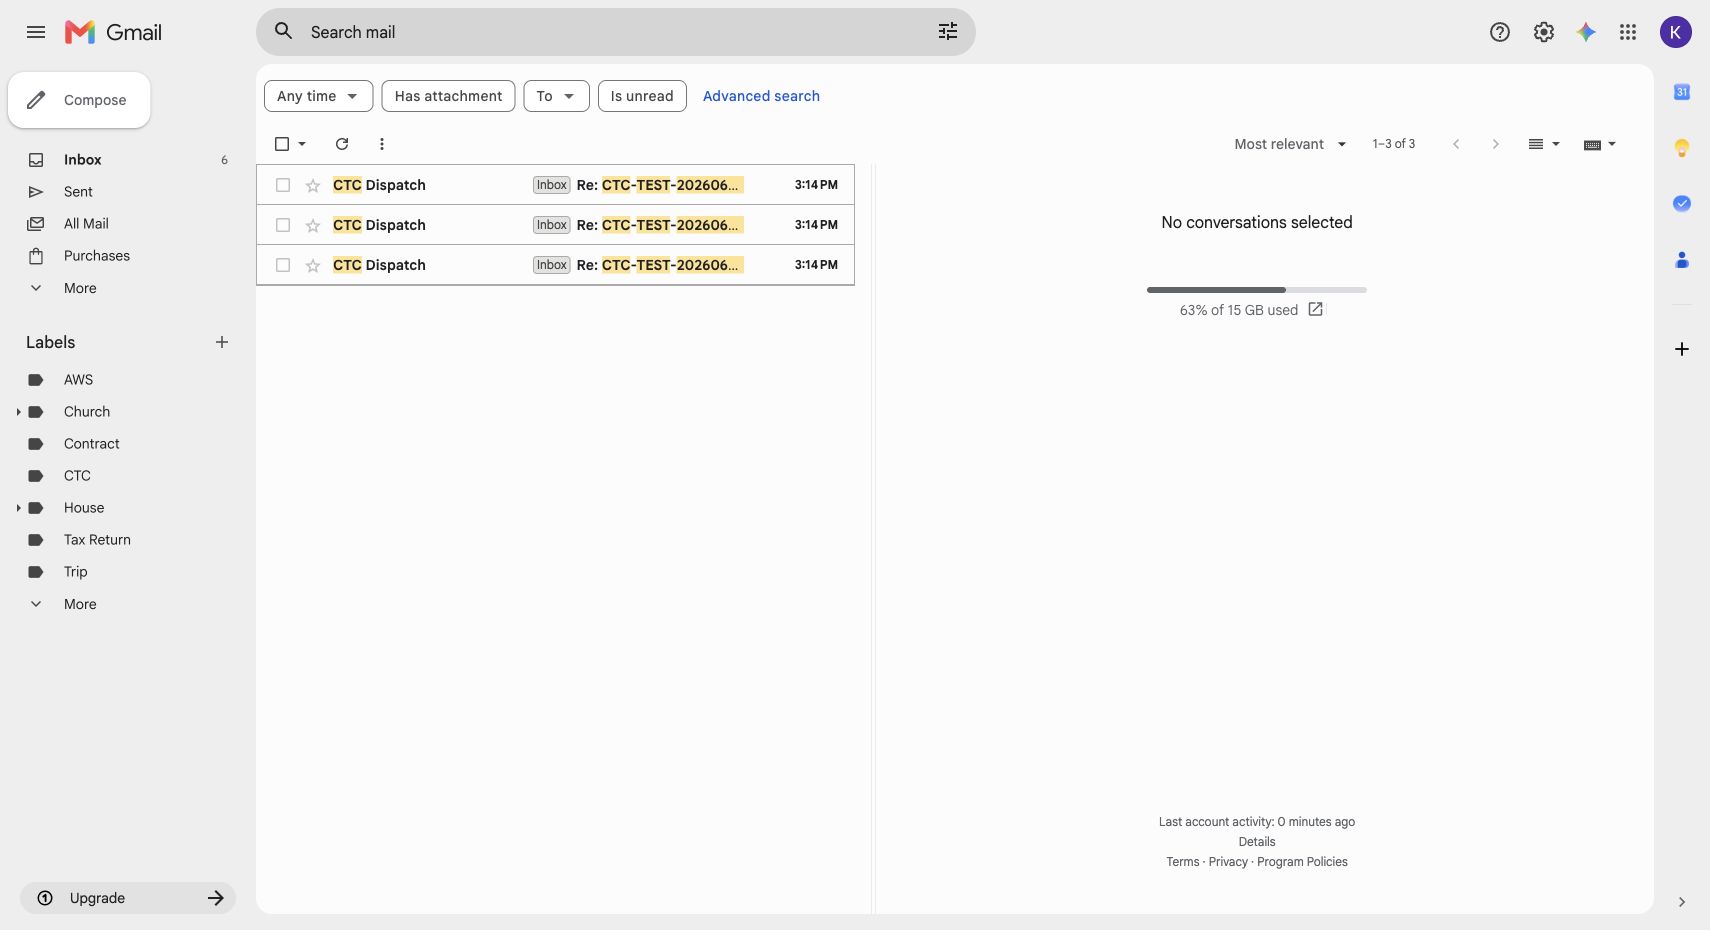Screen dimensions: 1710x930
Task: Refresh the mail list
Action: click(342, 144)
